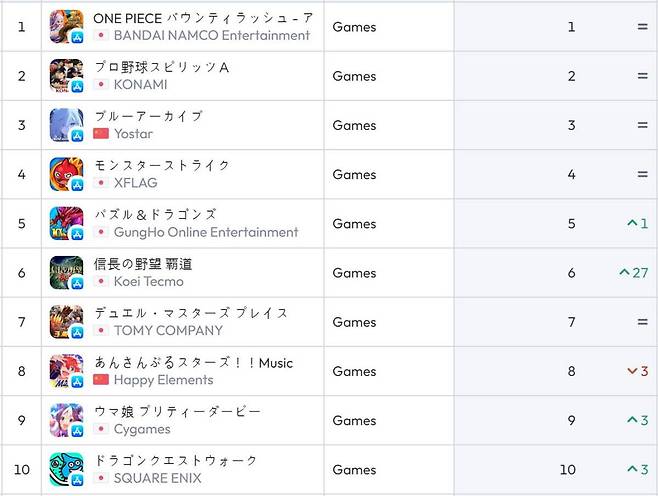Click the ドラゴンクエストウォーク title text

click(175, 460)
